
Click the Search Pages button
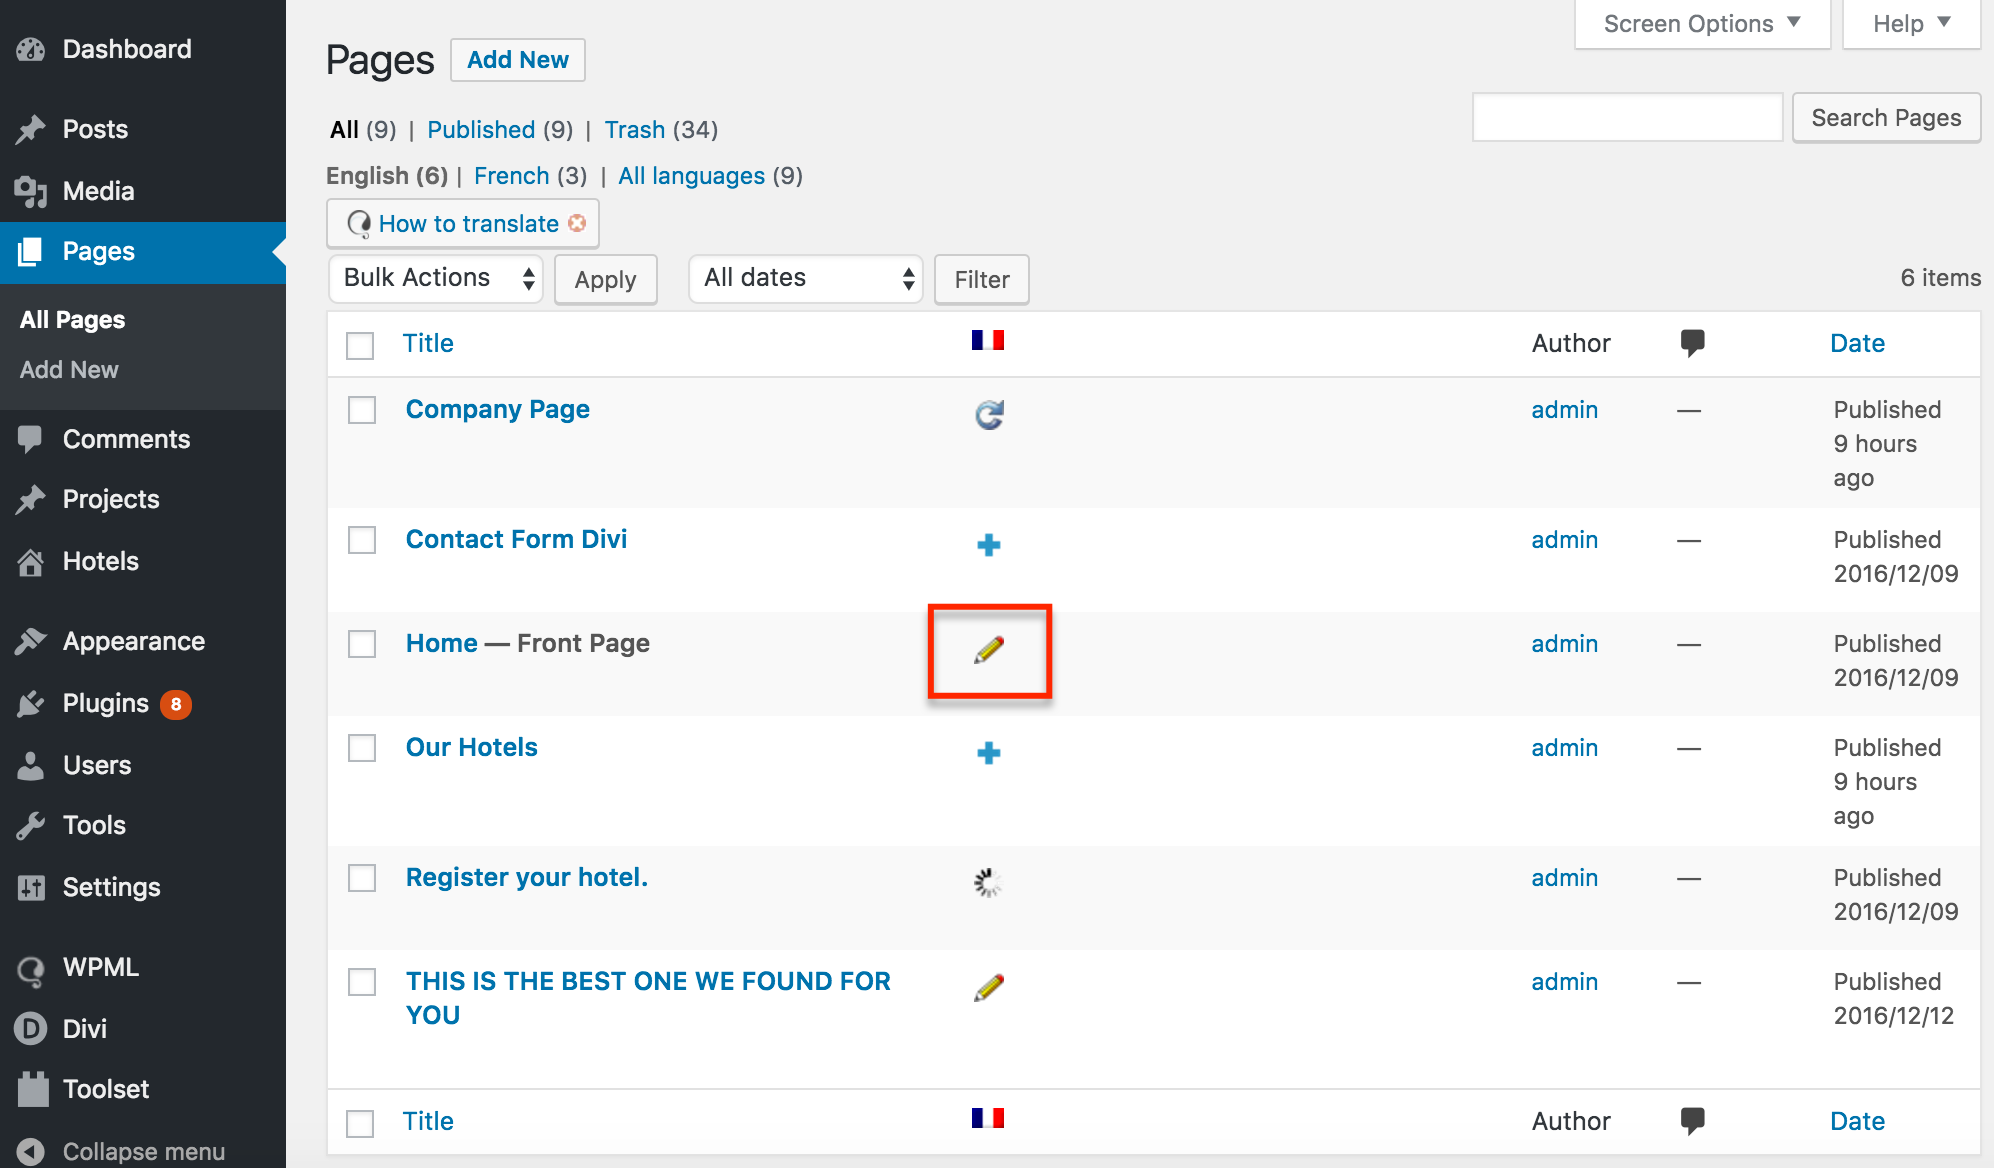coord(1886,118)
